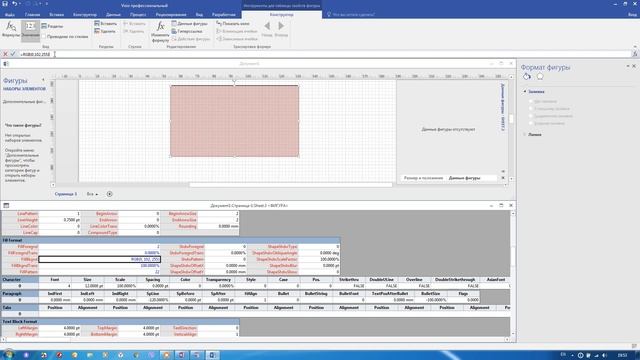
Task: Click Показать окно in formula tracing
Action: click(233, 24)
